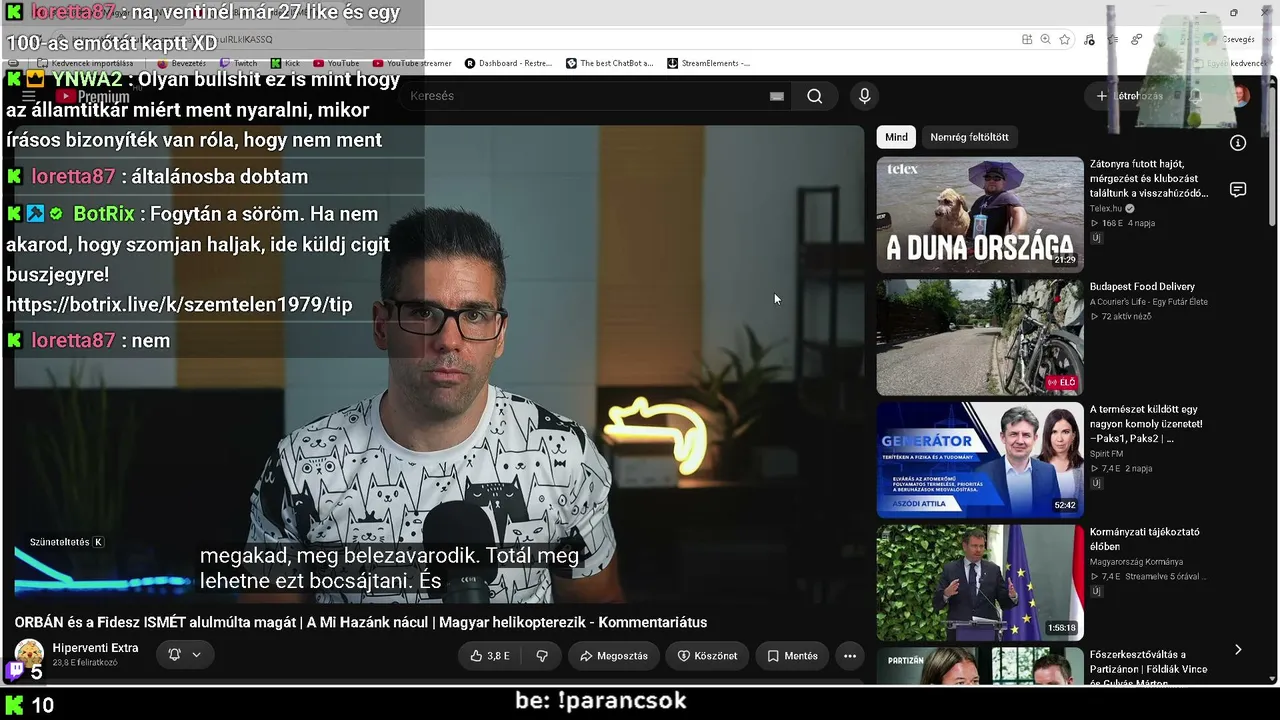Open the YouTube bookmark in bookmarks bar
This screenshot has height=720, width=1280.
click(336, 63)
